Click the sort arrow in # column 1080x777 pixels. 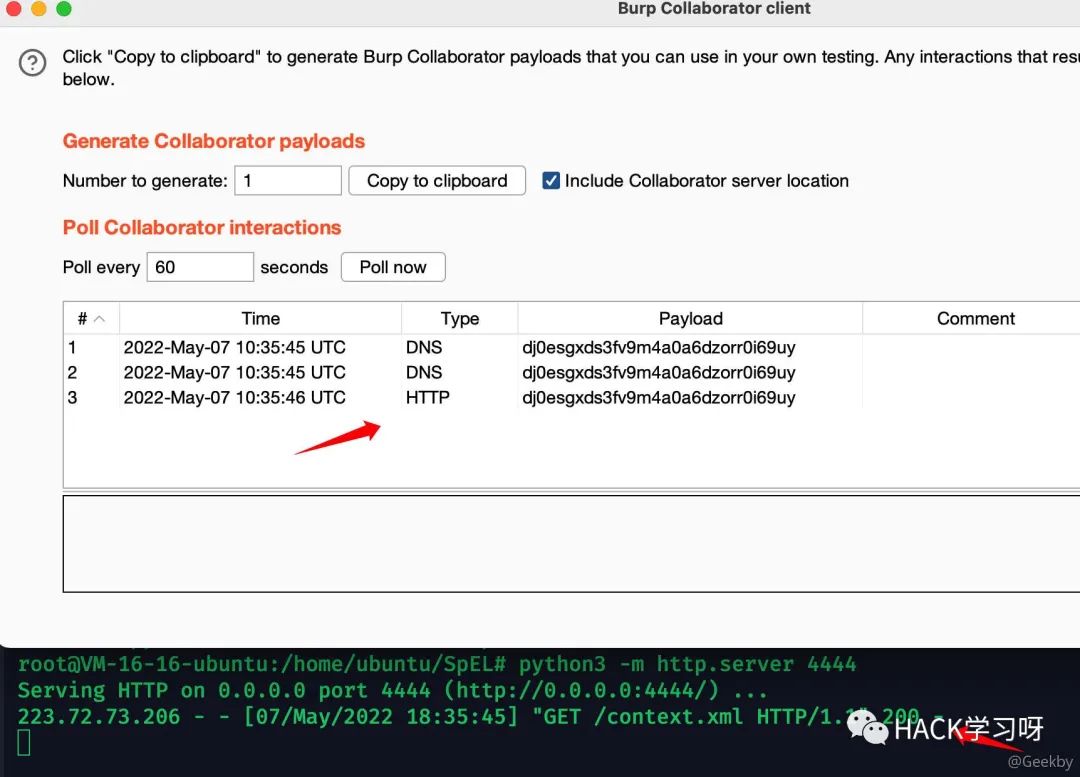99,318
